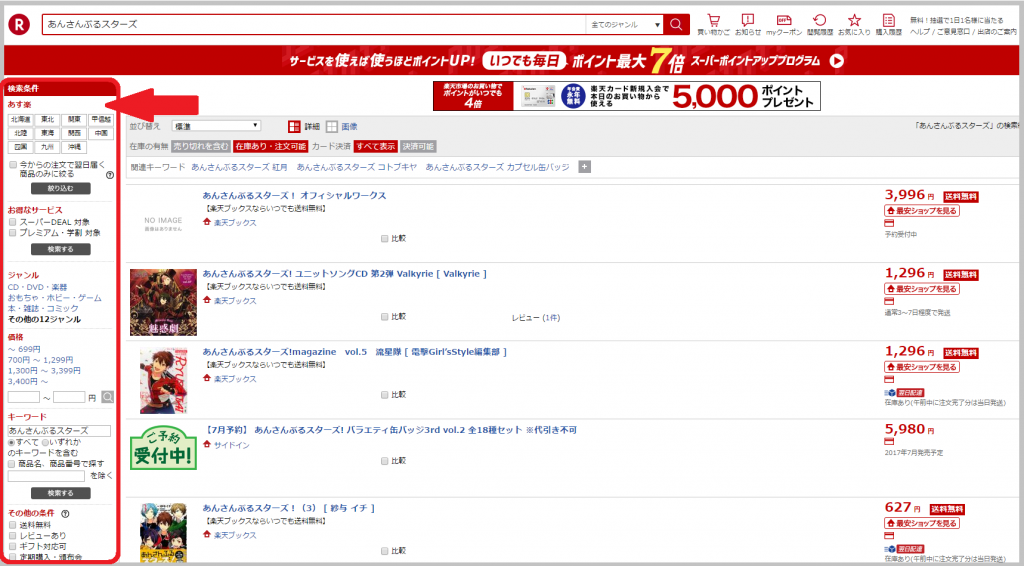The height and width of the screenshot is (566, 1024).
Task: Select すべて表示 card payment filter
Action: pyautogui.click(x=376, y=146)
